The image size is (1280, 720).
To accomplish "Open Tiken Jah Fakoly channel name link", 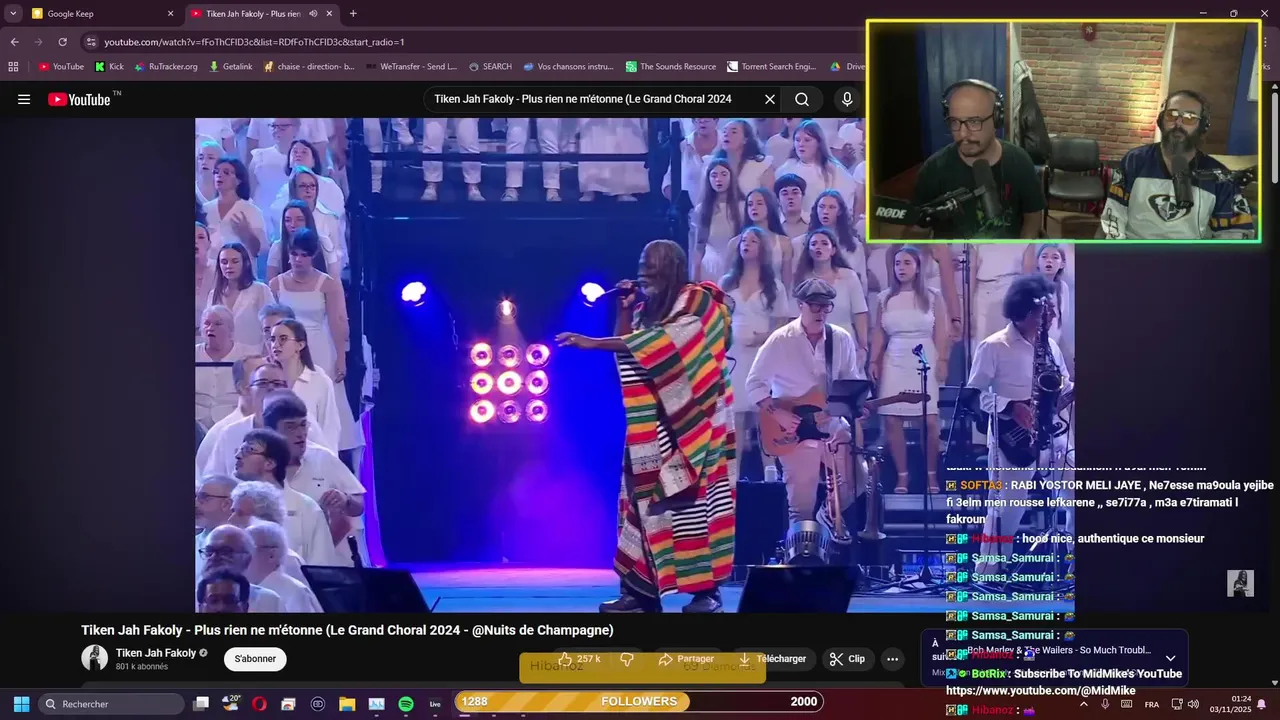I will (156, 653).
